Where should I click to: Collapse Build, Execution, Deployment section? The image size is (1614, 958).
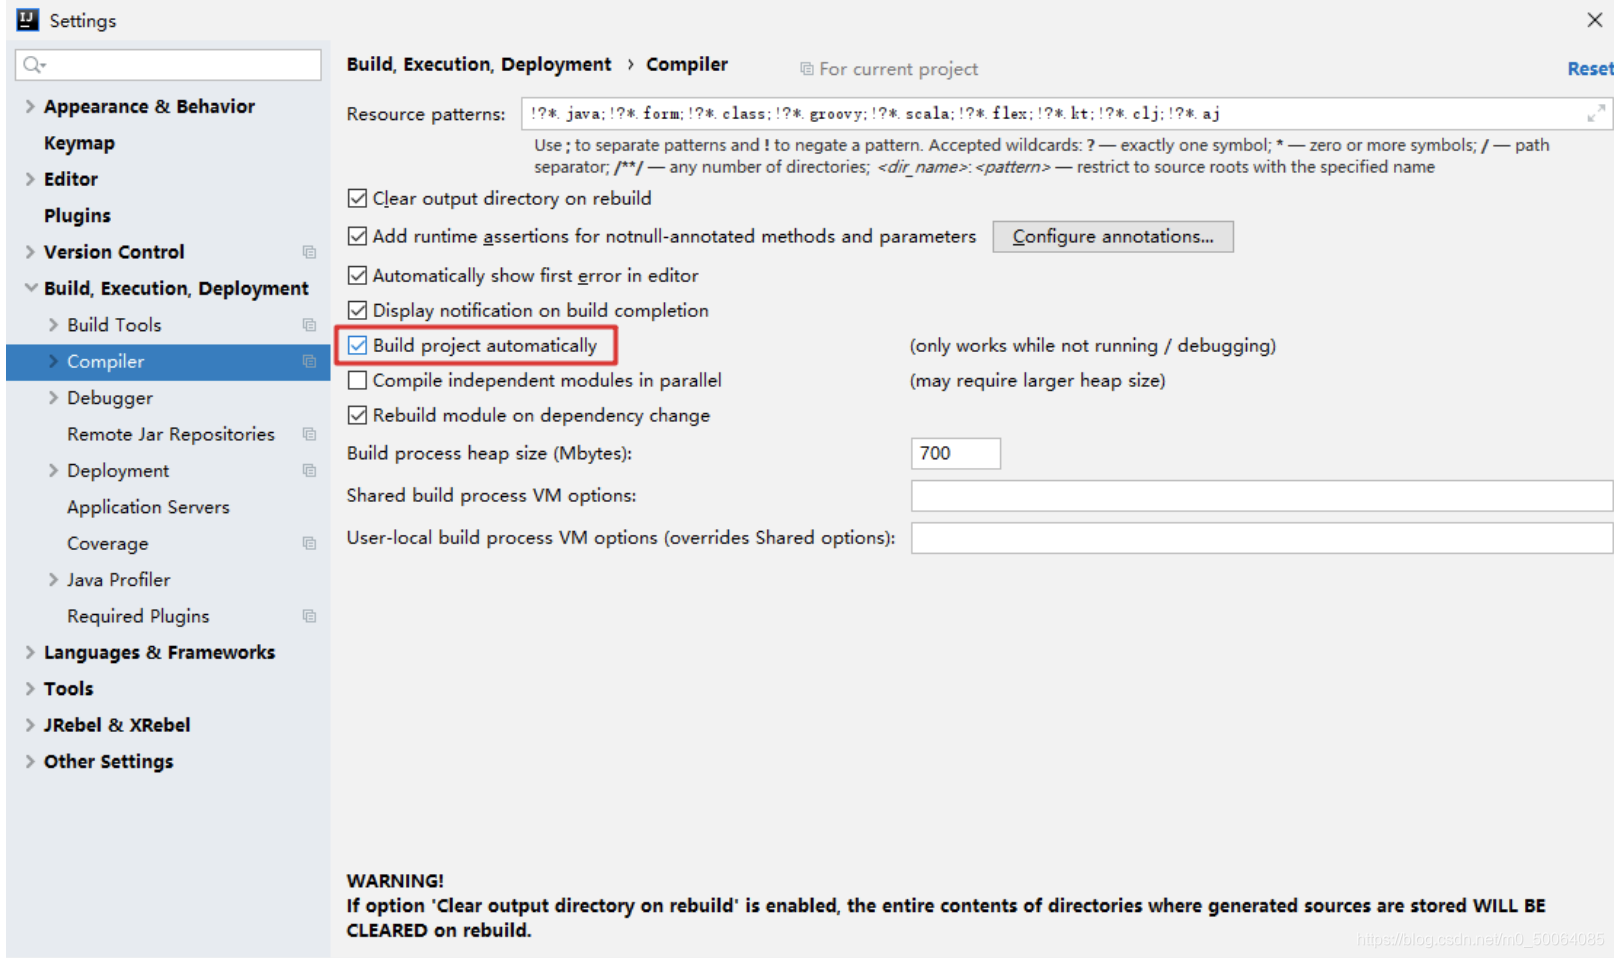(x=30, y=288)
